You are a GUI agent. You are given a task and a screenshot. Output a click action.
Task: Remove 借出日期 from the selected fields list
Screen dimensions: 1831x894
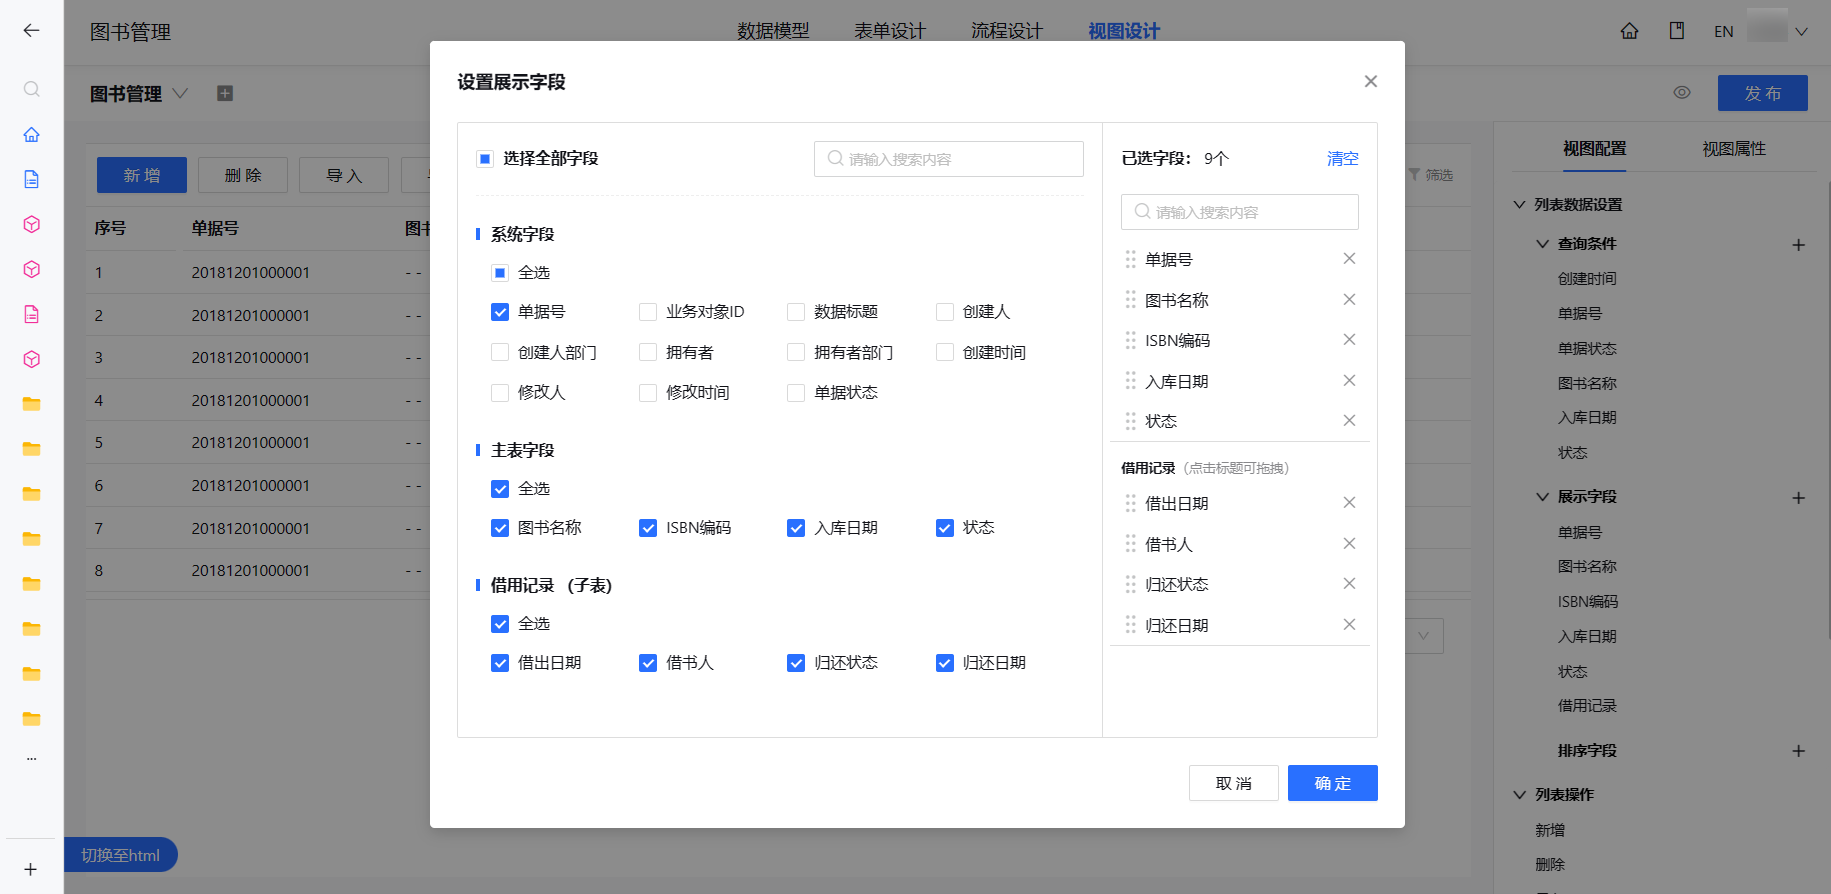point(1349,503)
